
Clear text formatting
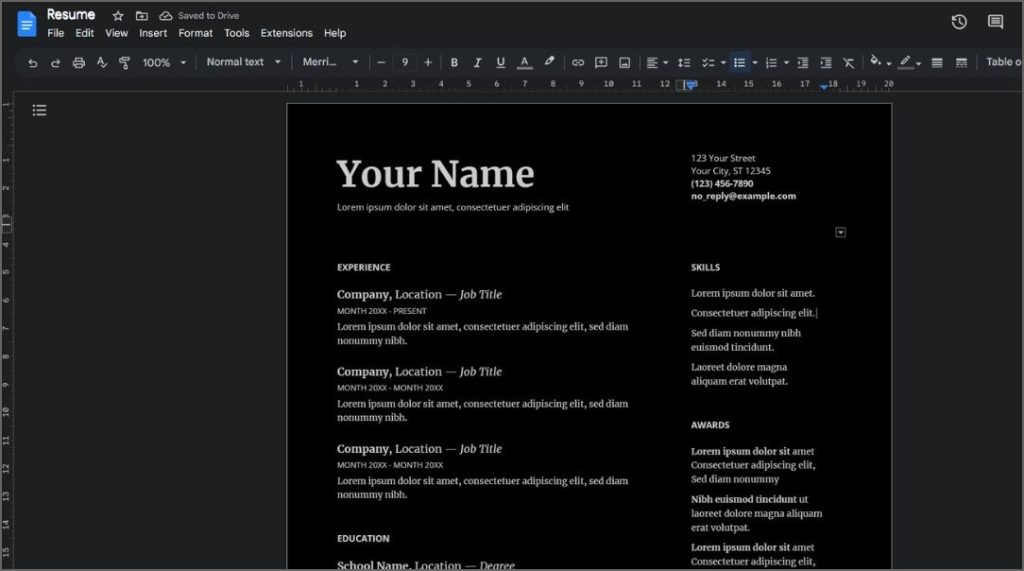point(848,63)
